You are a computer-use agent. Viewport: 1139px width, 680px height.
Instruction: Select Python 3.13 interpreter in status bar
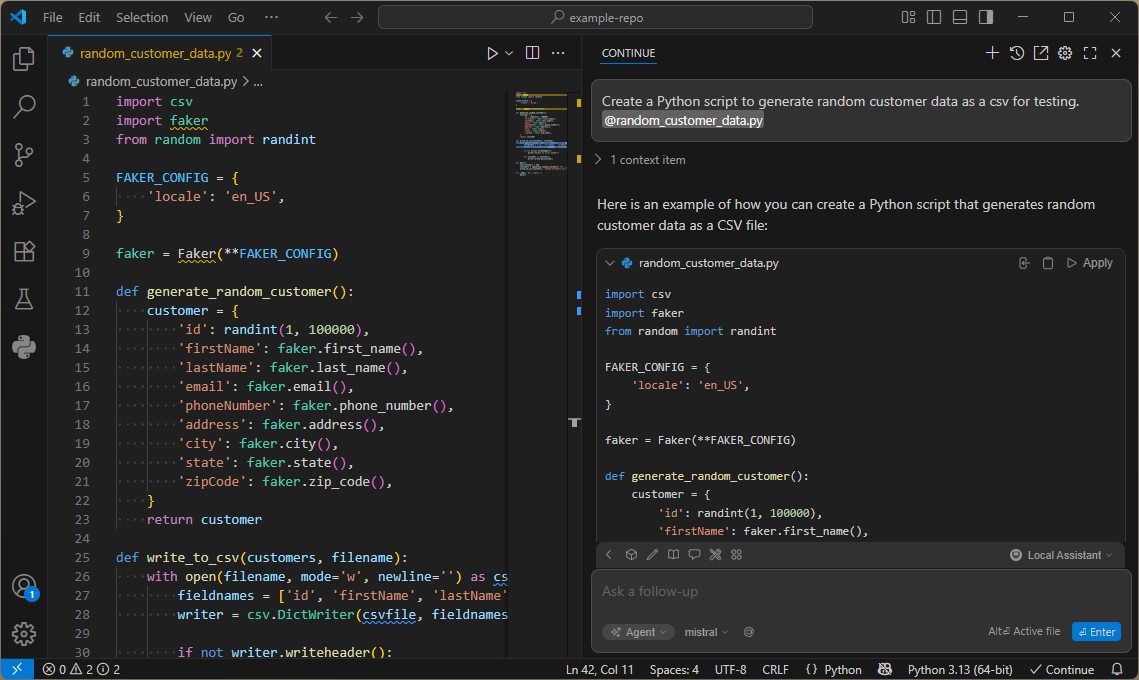960,670
